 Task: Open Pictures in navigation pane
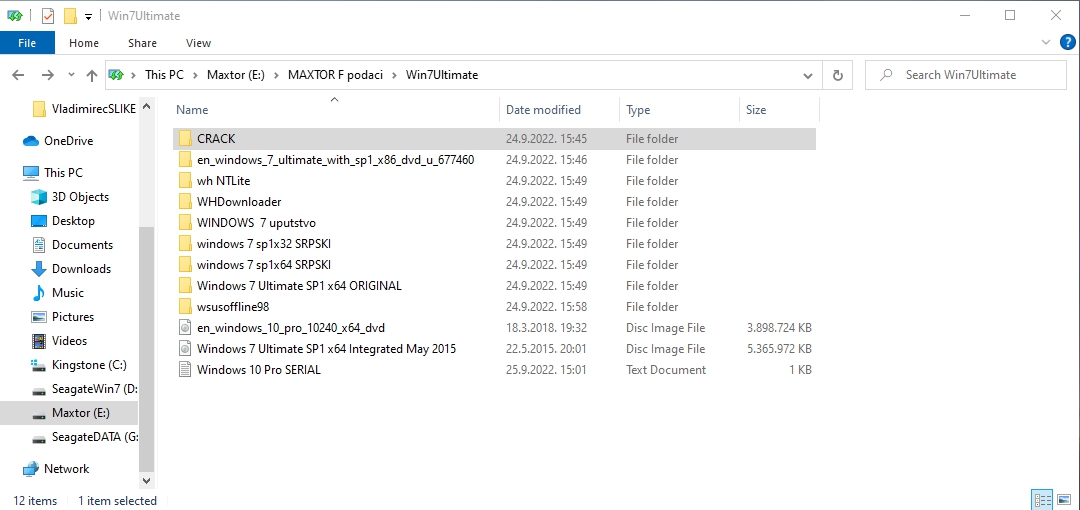click(x=73, y=317)
